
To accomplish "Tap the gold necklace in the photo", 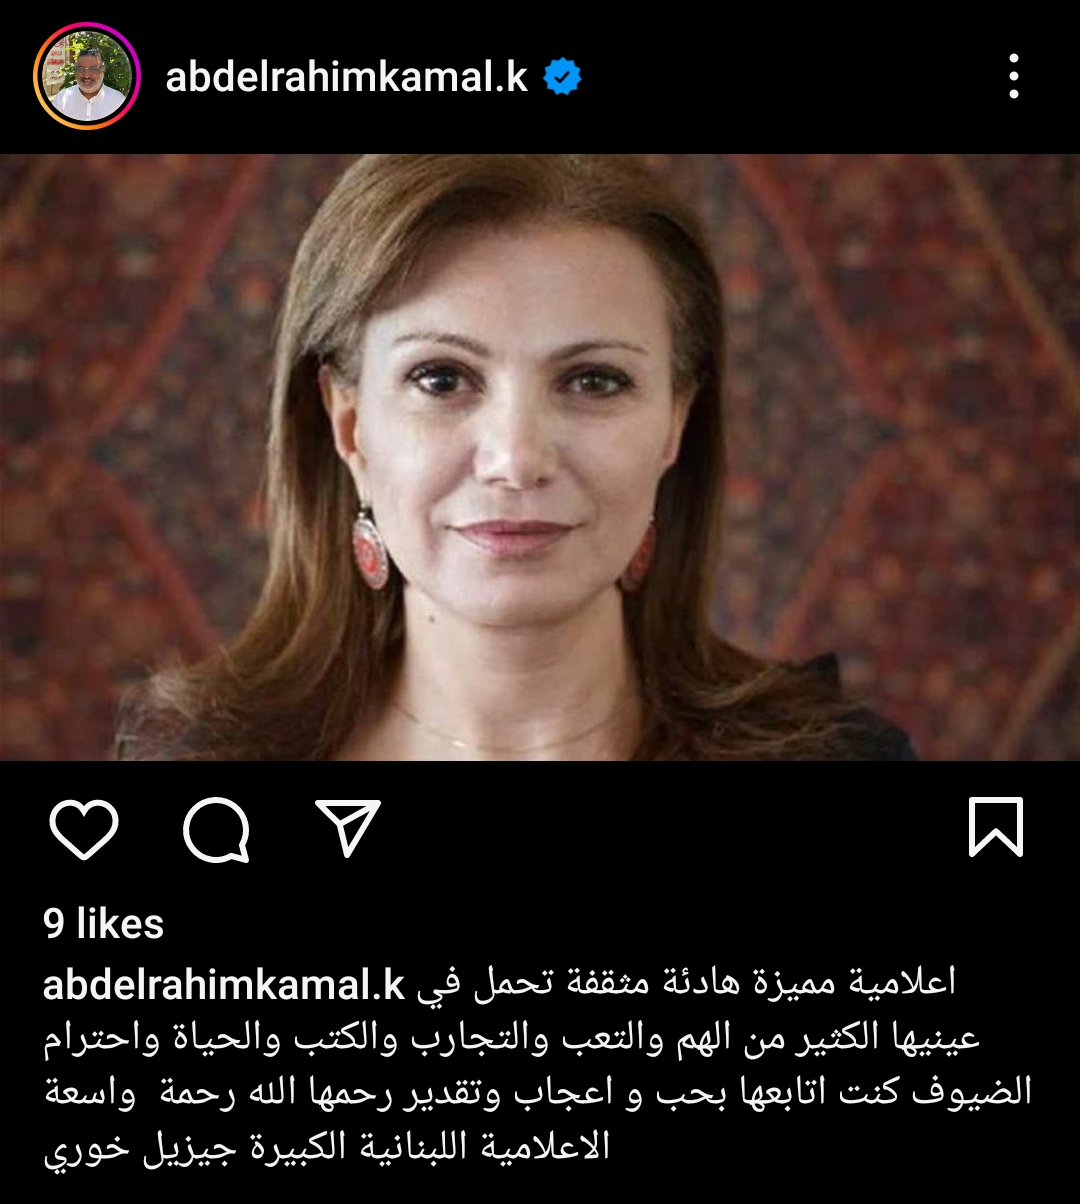I will point(510,730).
